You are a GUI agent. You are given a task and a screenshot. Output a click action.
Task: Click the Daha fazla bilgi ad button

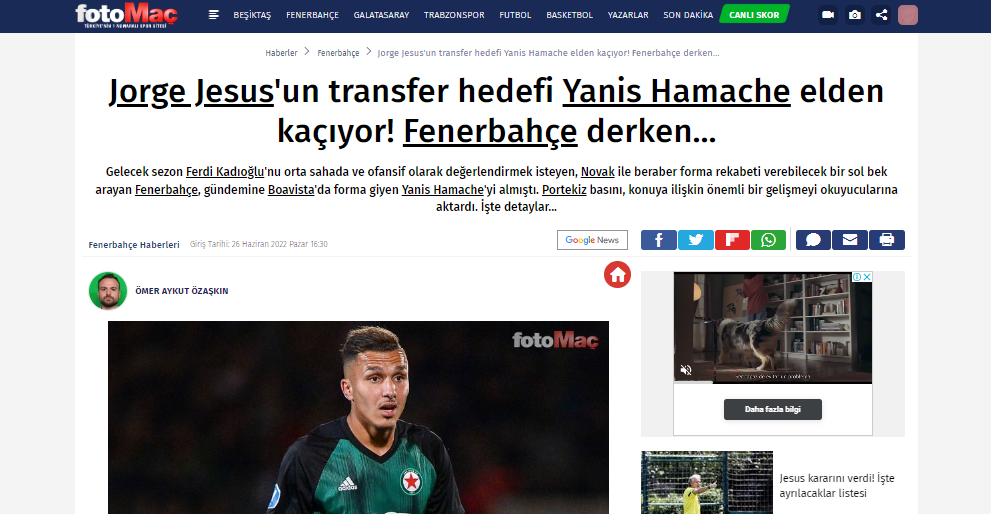(772, 410)
